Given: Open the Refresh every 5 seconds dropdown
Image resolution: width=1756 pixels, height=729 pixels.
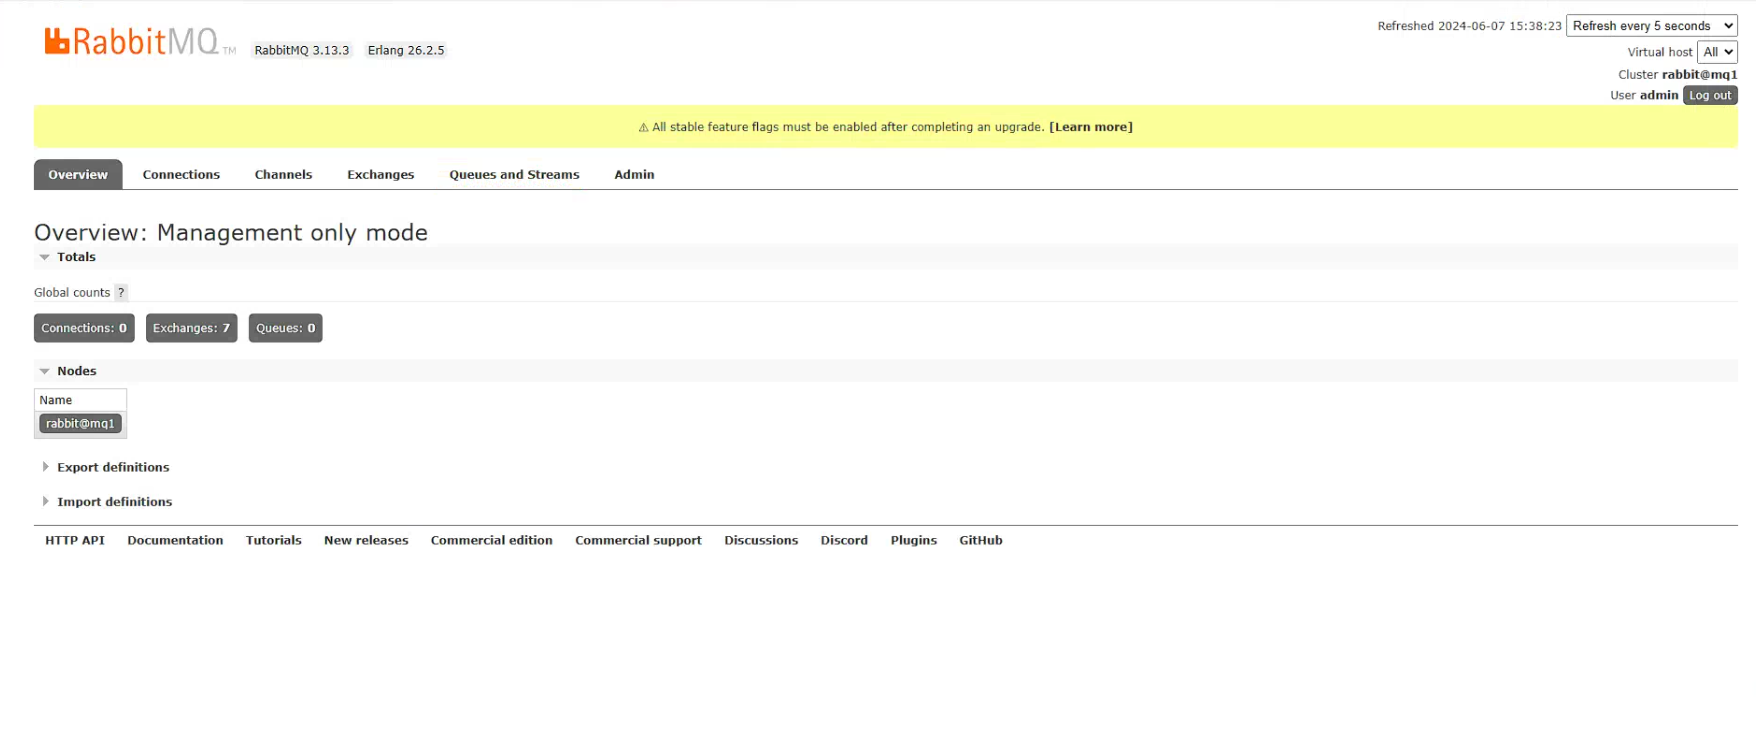Looking at the screenshot, I should pyautogui.click(x=1651, y=26).
